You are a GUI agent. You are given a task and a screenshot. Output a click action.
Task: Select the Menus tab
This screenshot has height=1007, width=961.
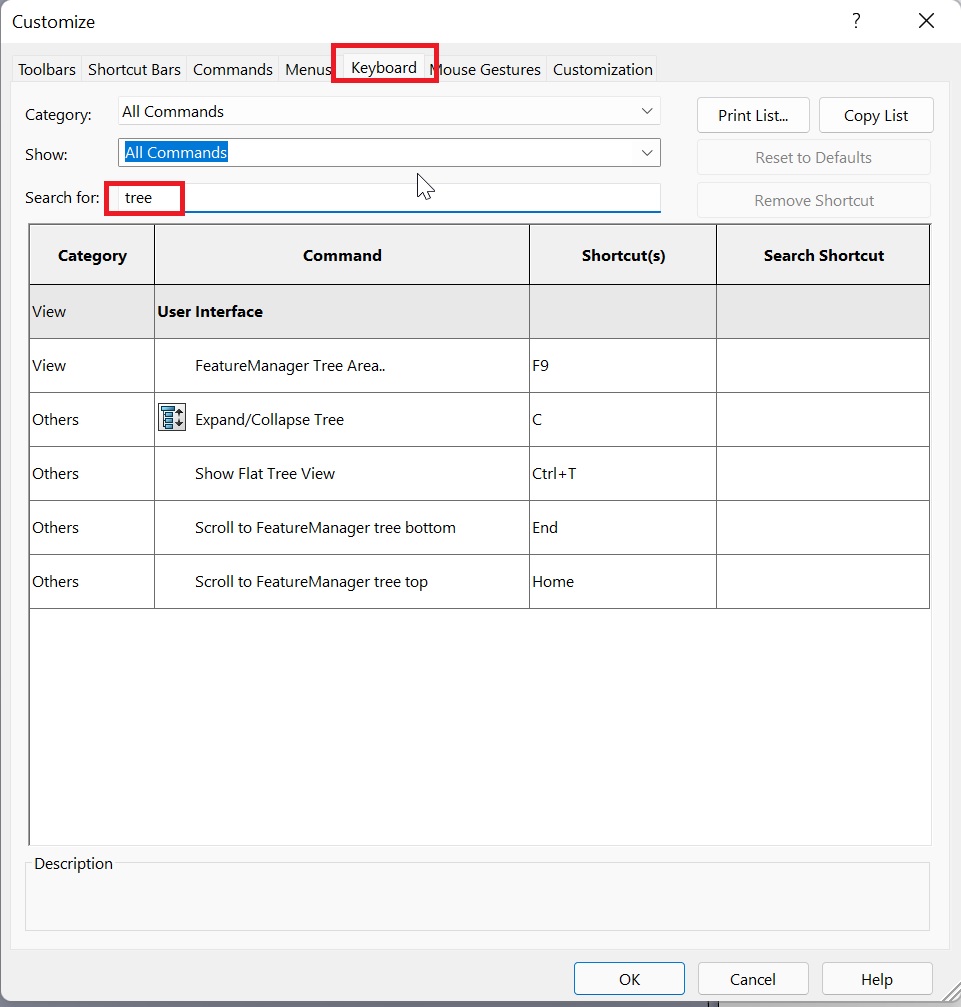point(308,69)
